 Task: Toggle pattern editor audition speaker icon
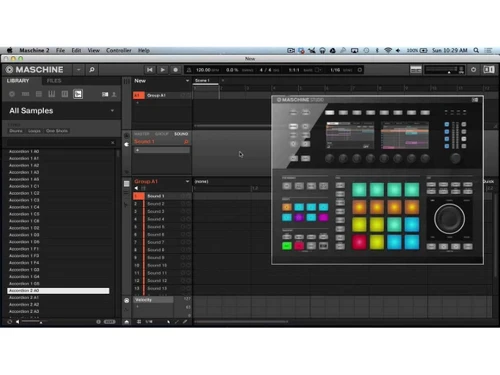[x=136, y=188]
